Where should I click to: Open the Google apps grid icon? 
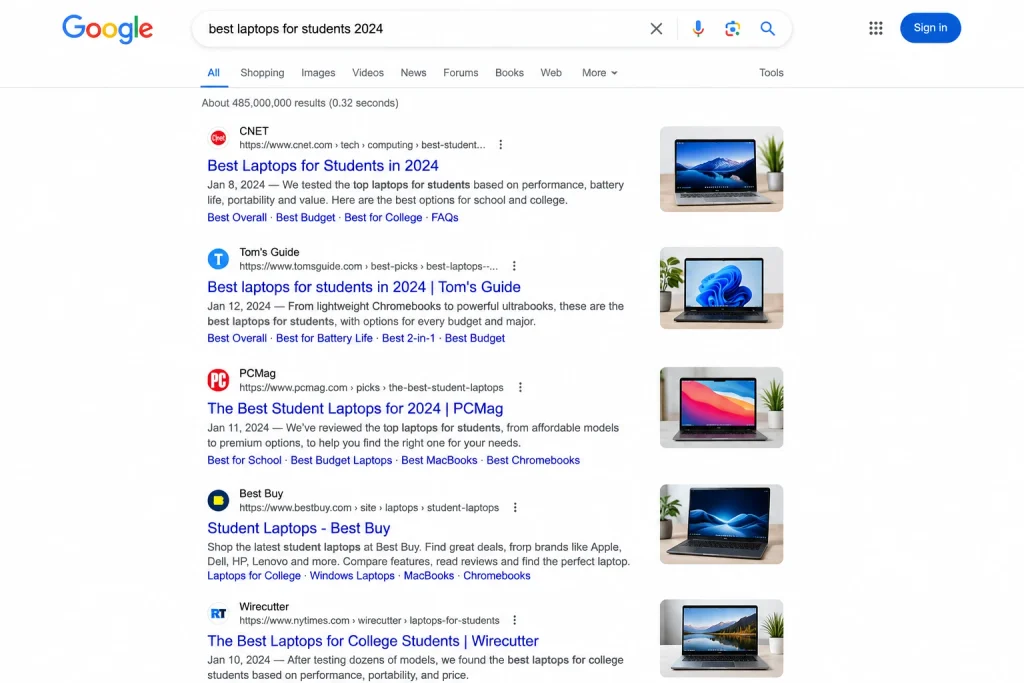876,28
